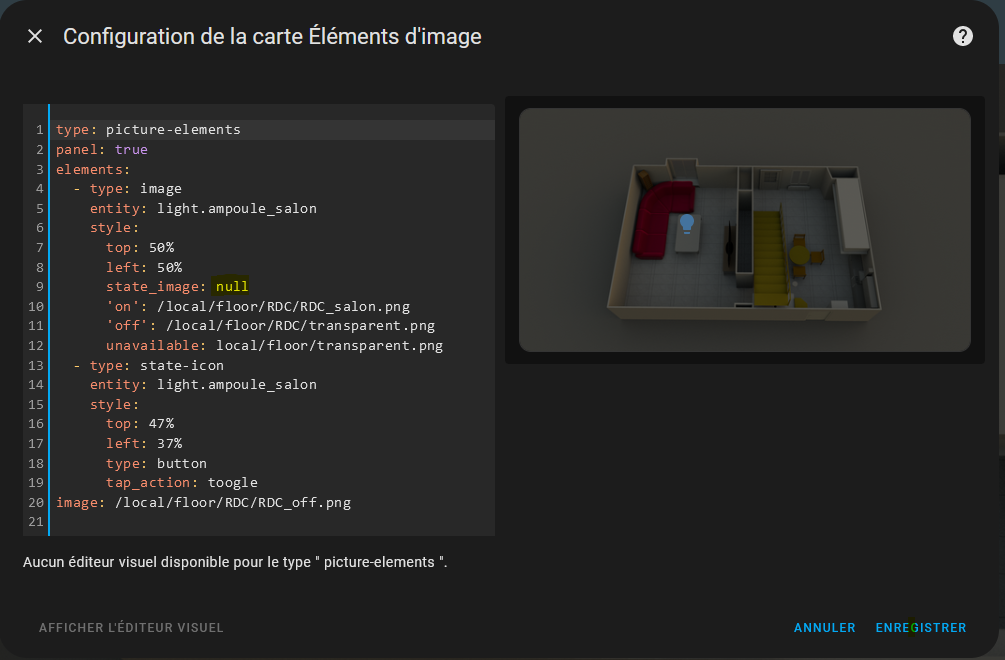This screenshot has width=1005, height=660.
Task: Click line 1 'type: picture-elements'
Action: pos(148,130)
